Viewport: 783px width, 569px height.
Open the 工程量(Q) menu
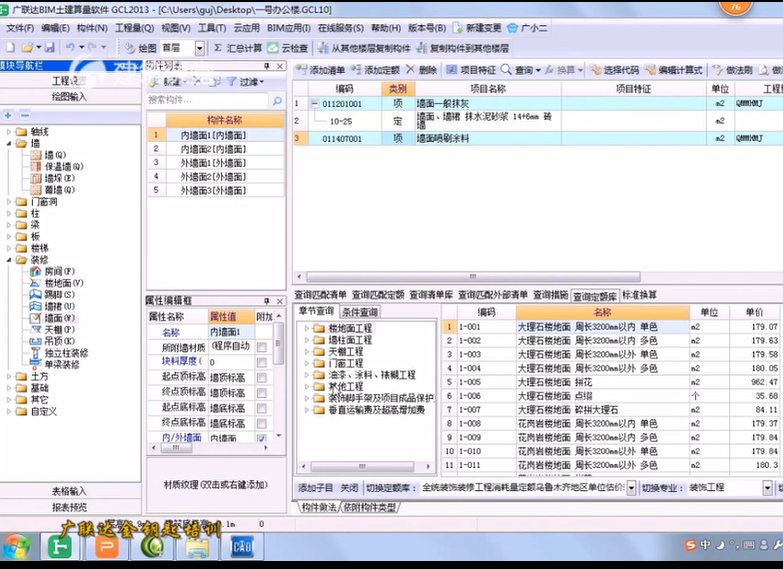coord(134,28)
